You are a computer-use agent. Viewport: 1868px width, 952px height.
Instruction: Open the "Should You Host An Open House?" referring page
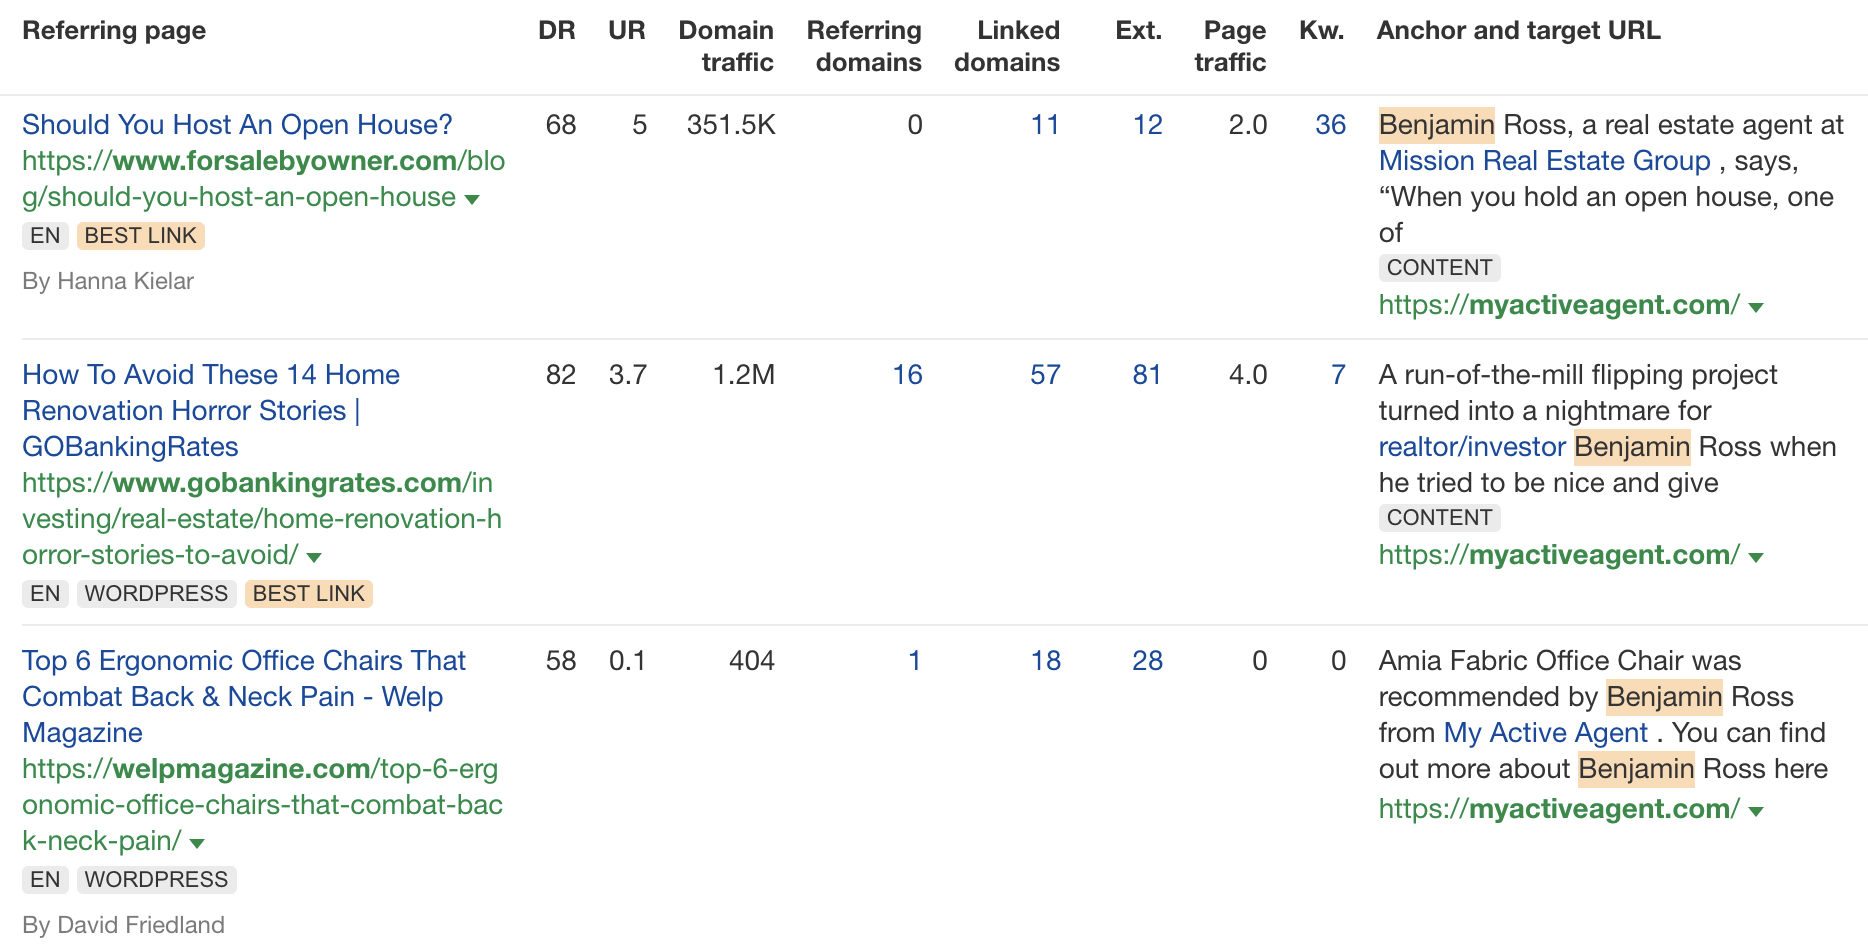click(237, 124)
